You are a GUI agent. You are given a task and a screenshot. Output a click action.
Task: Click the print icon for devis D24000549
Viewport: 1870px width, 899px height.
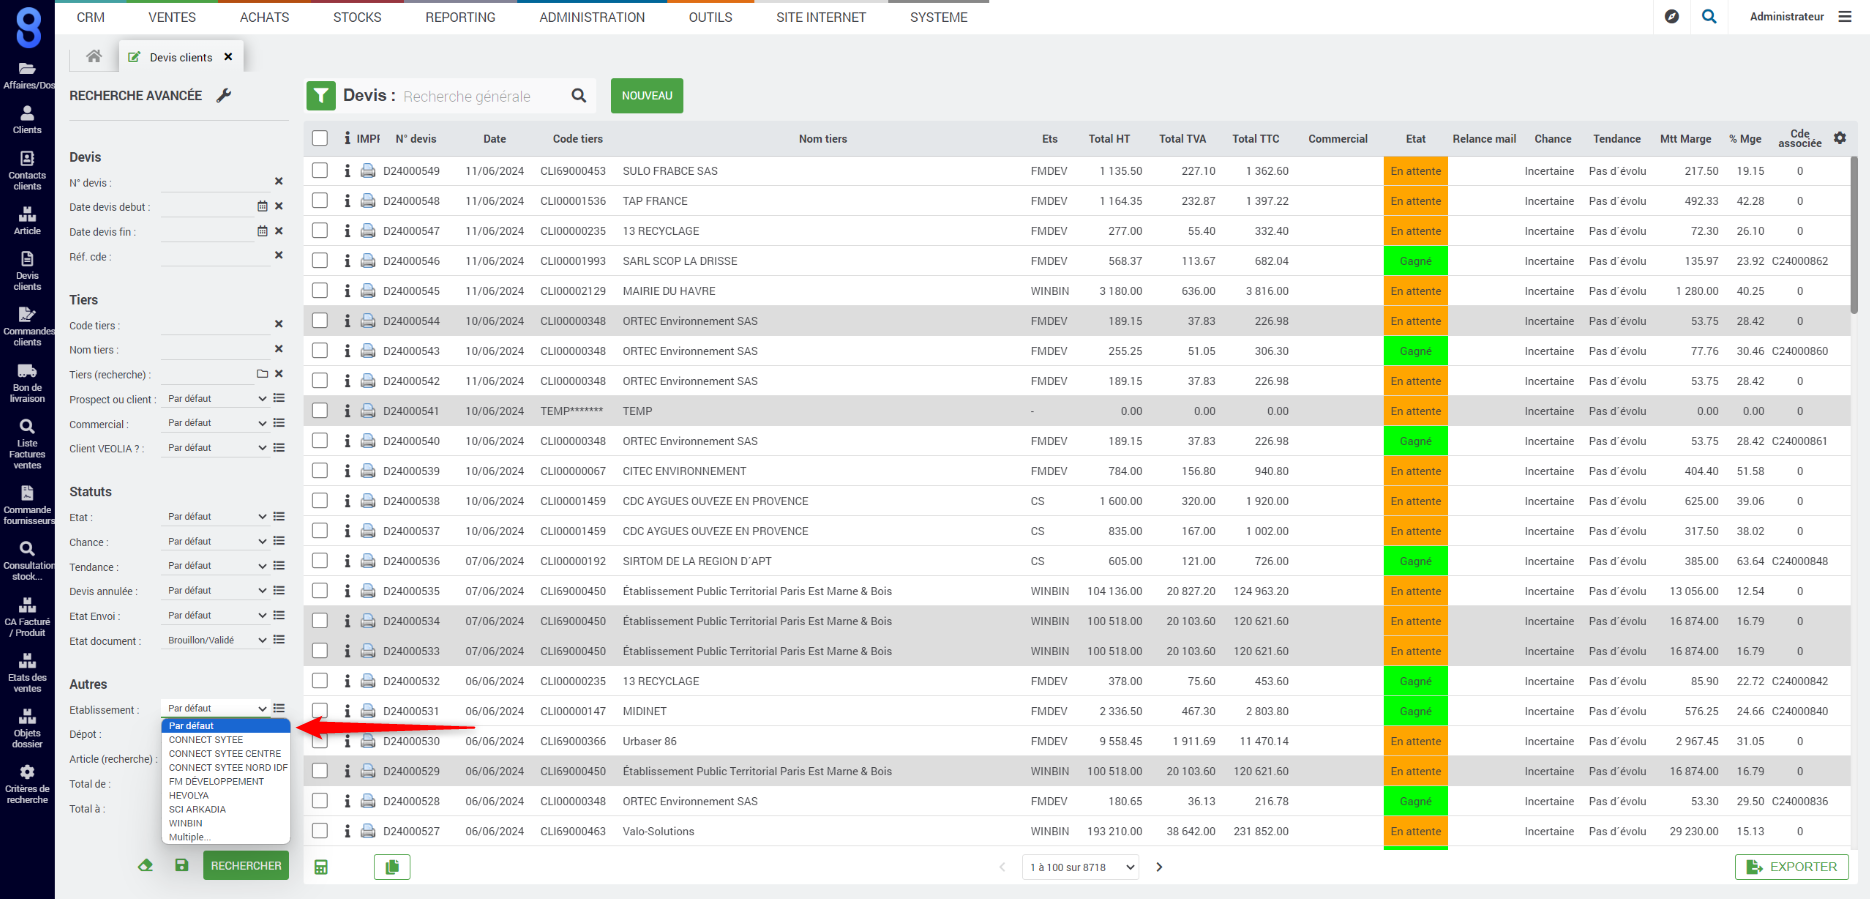[368, 171]
